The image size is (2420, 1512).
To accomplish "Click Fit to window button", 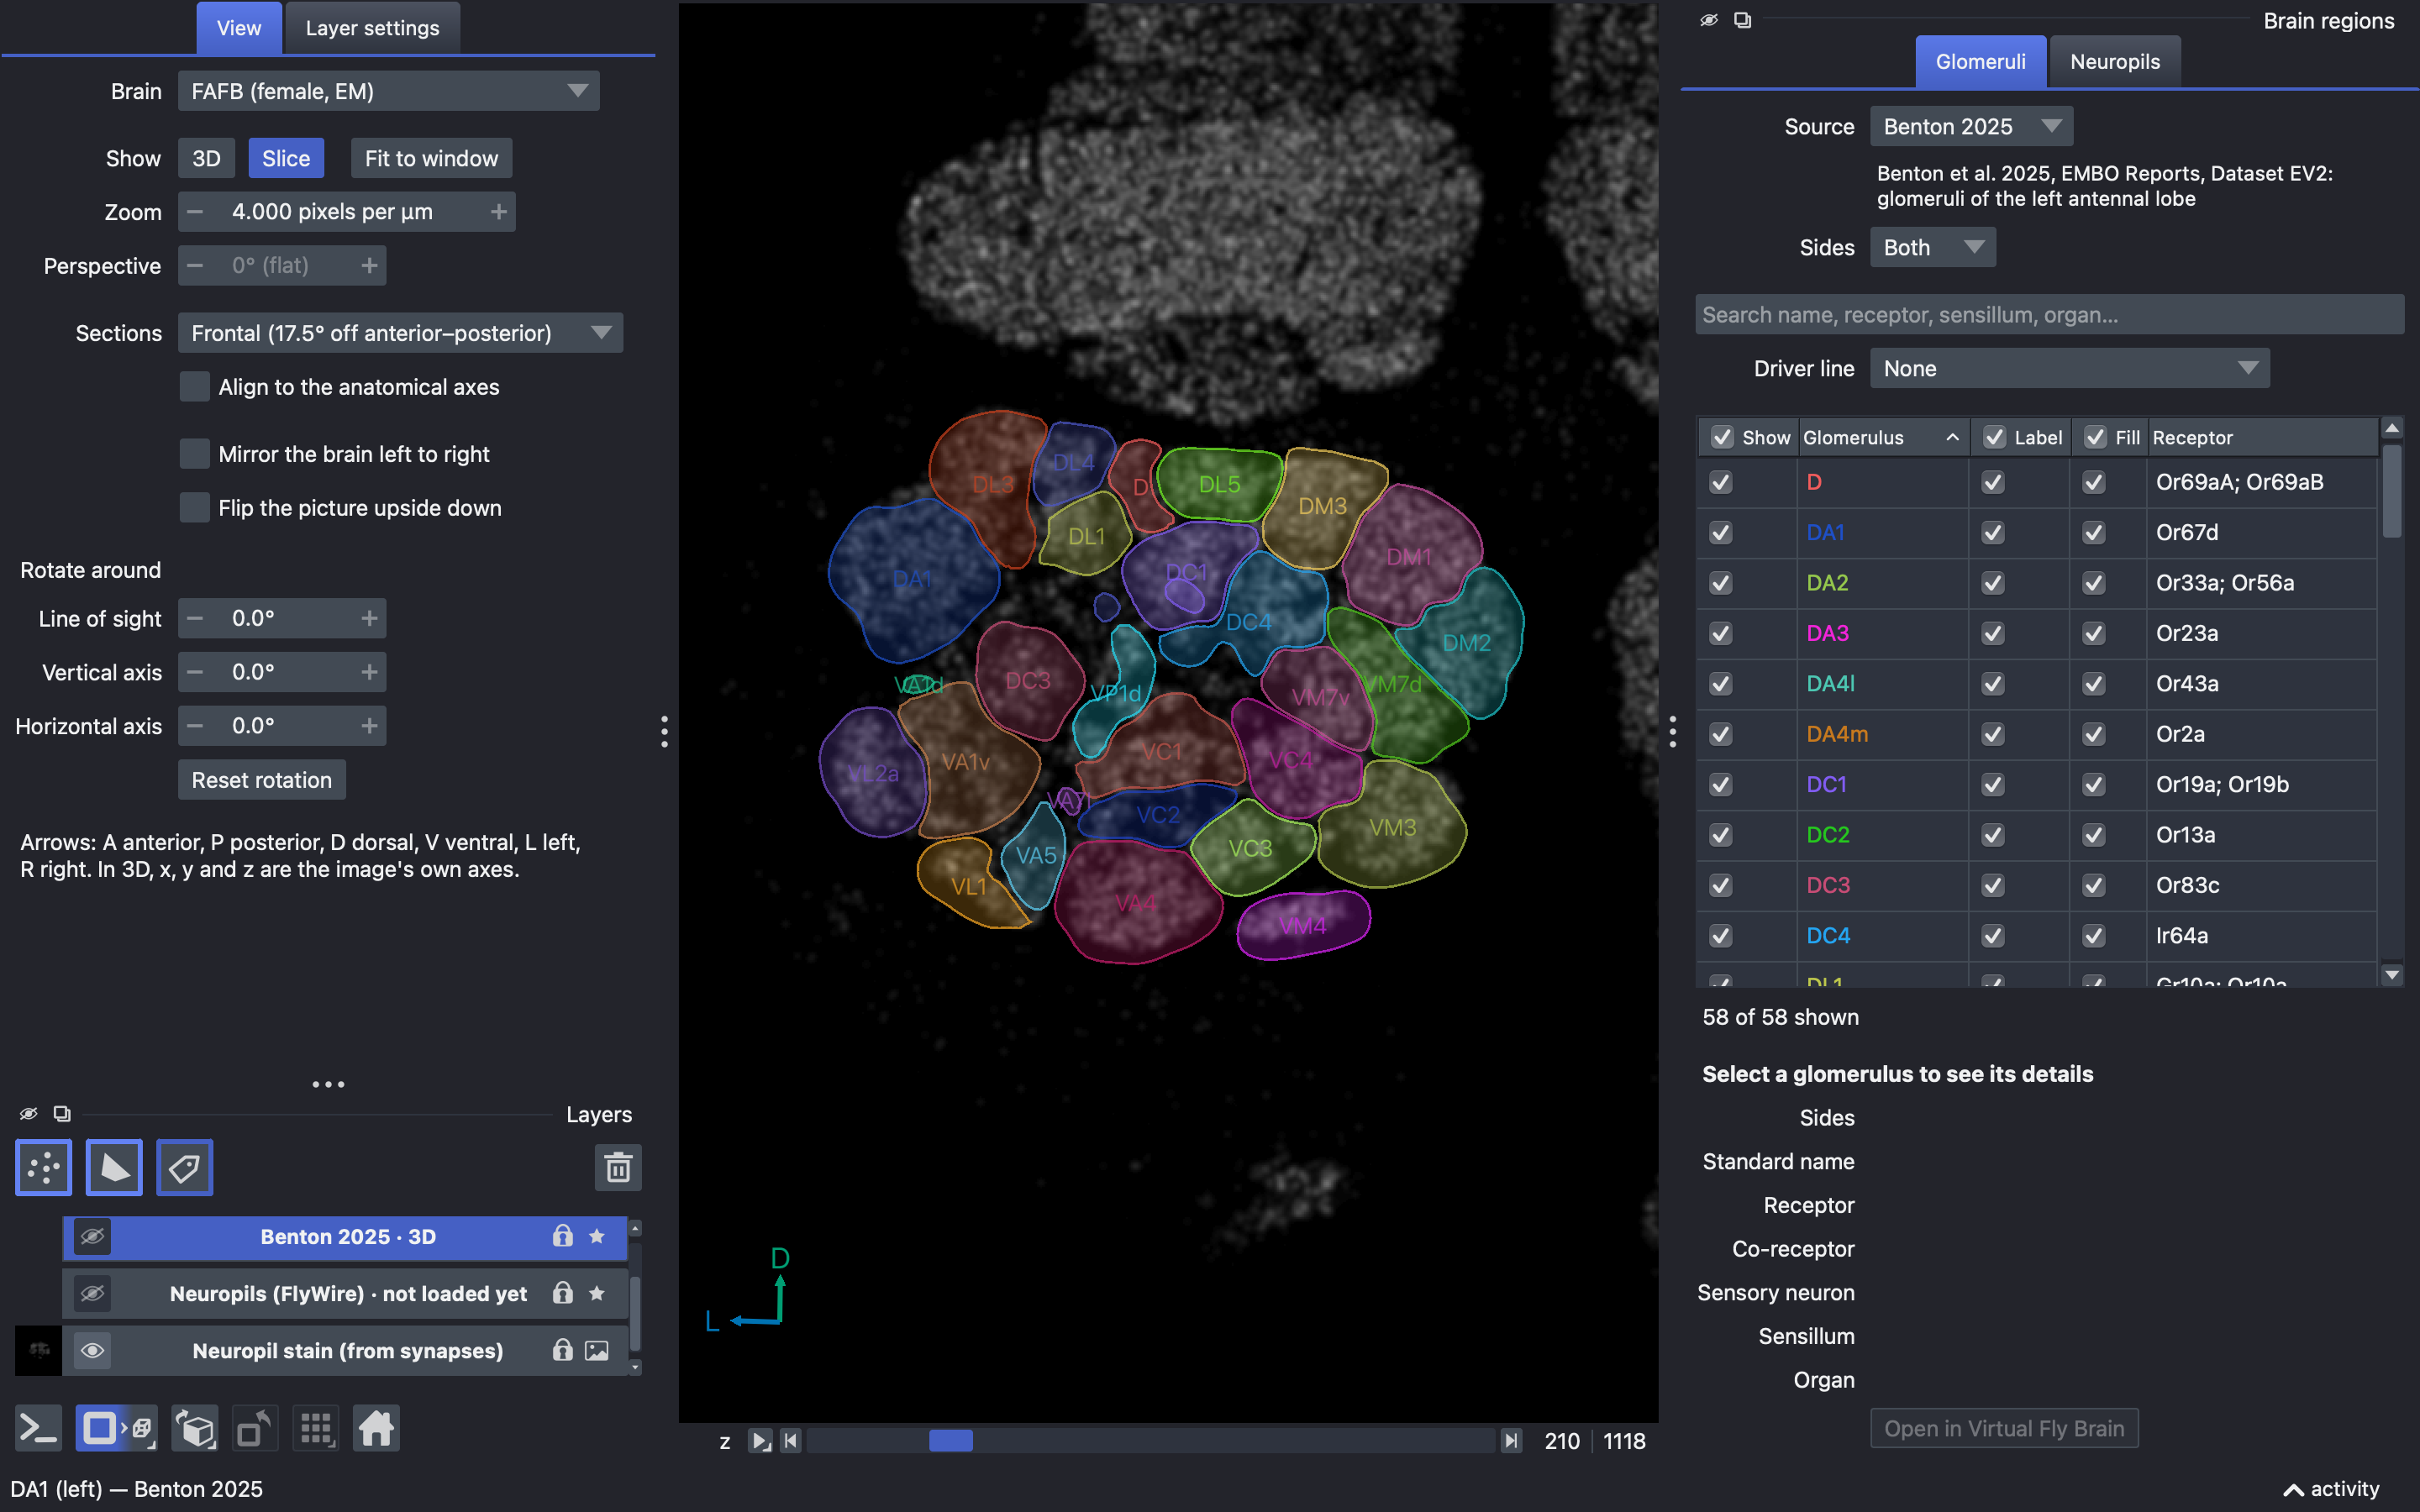I will pos(432,158).
